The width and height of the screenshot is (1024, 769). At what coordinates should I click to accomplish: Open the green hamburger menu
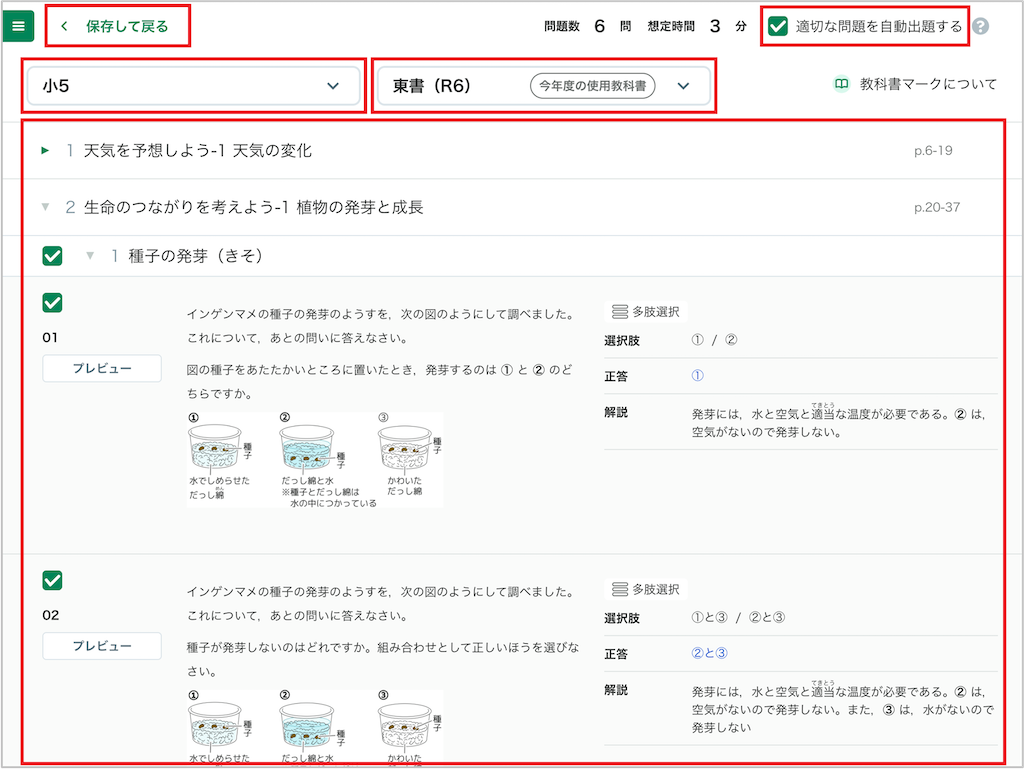coord(18,26)
